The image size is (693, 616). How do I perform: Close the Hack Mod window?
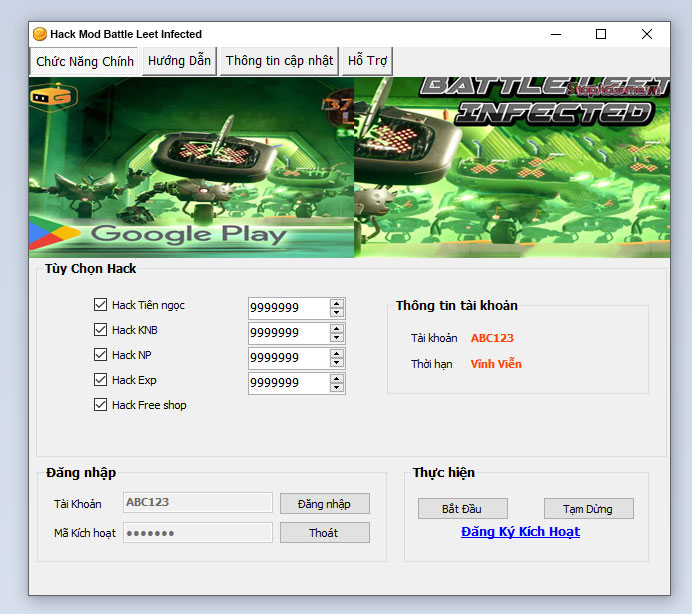[x=647, y=34]
